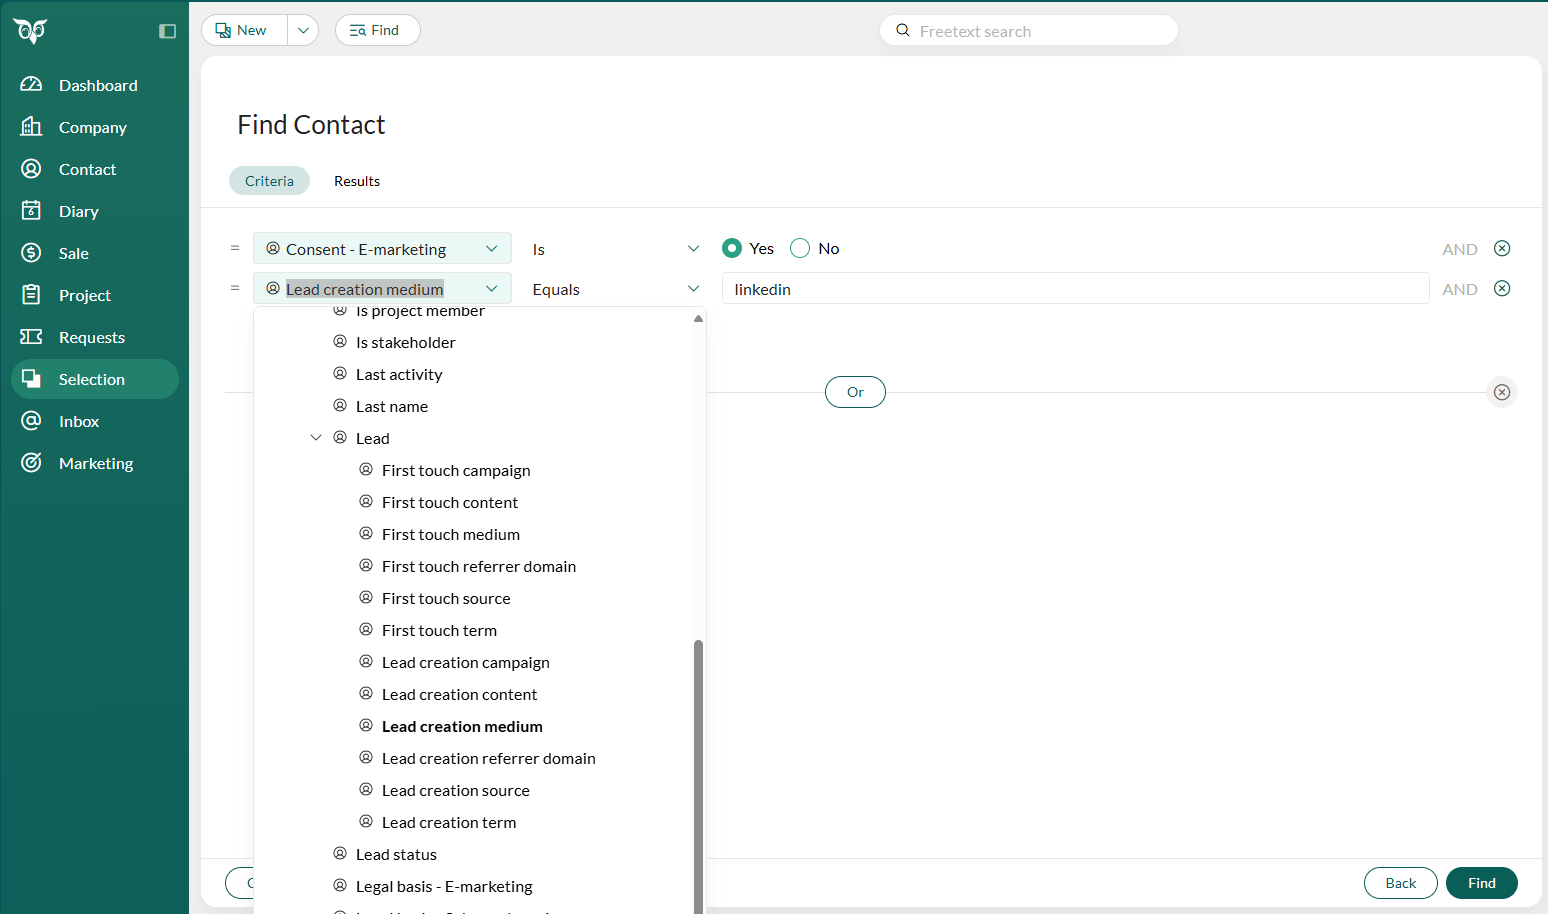1548x914 pixels.
Task: Open the Equals operator dropdown
Action: [615, 289]
